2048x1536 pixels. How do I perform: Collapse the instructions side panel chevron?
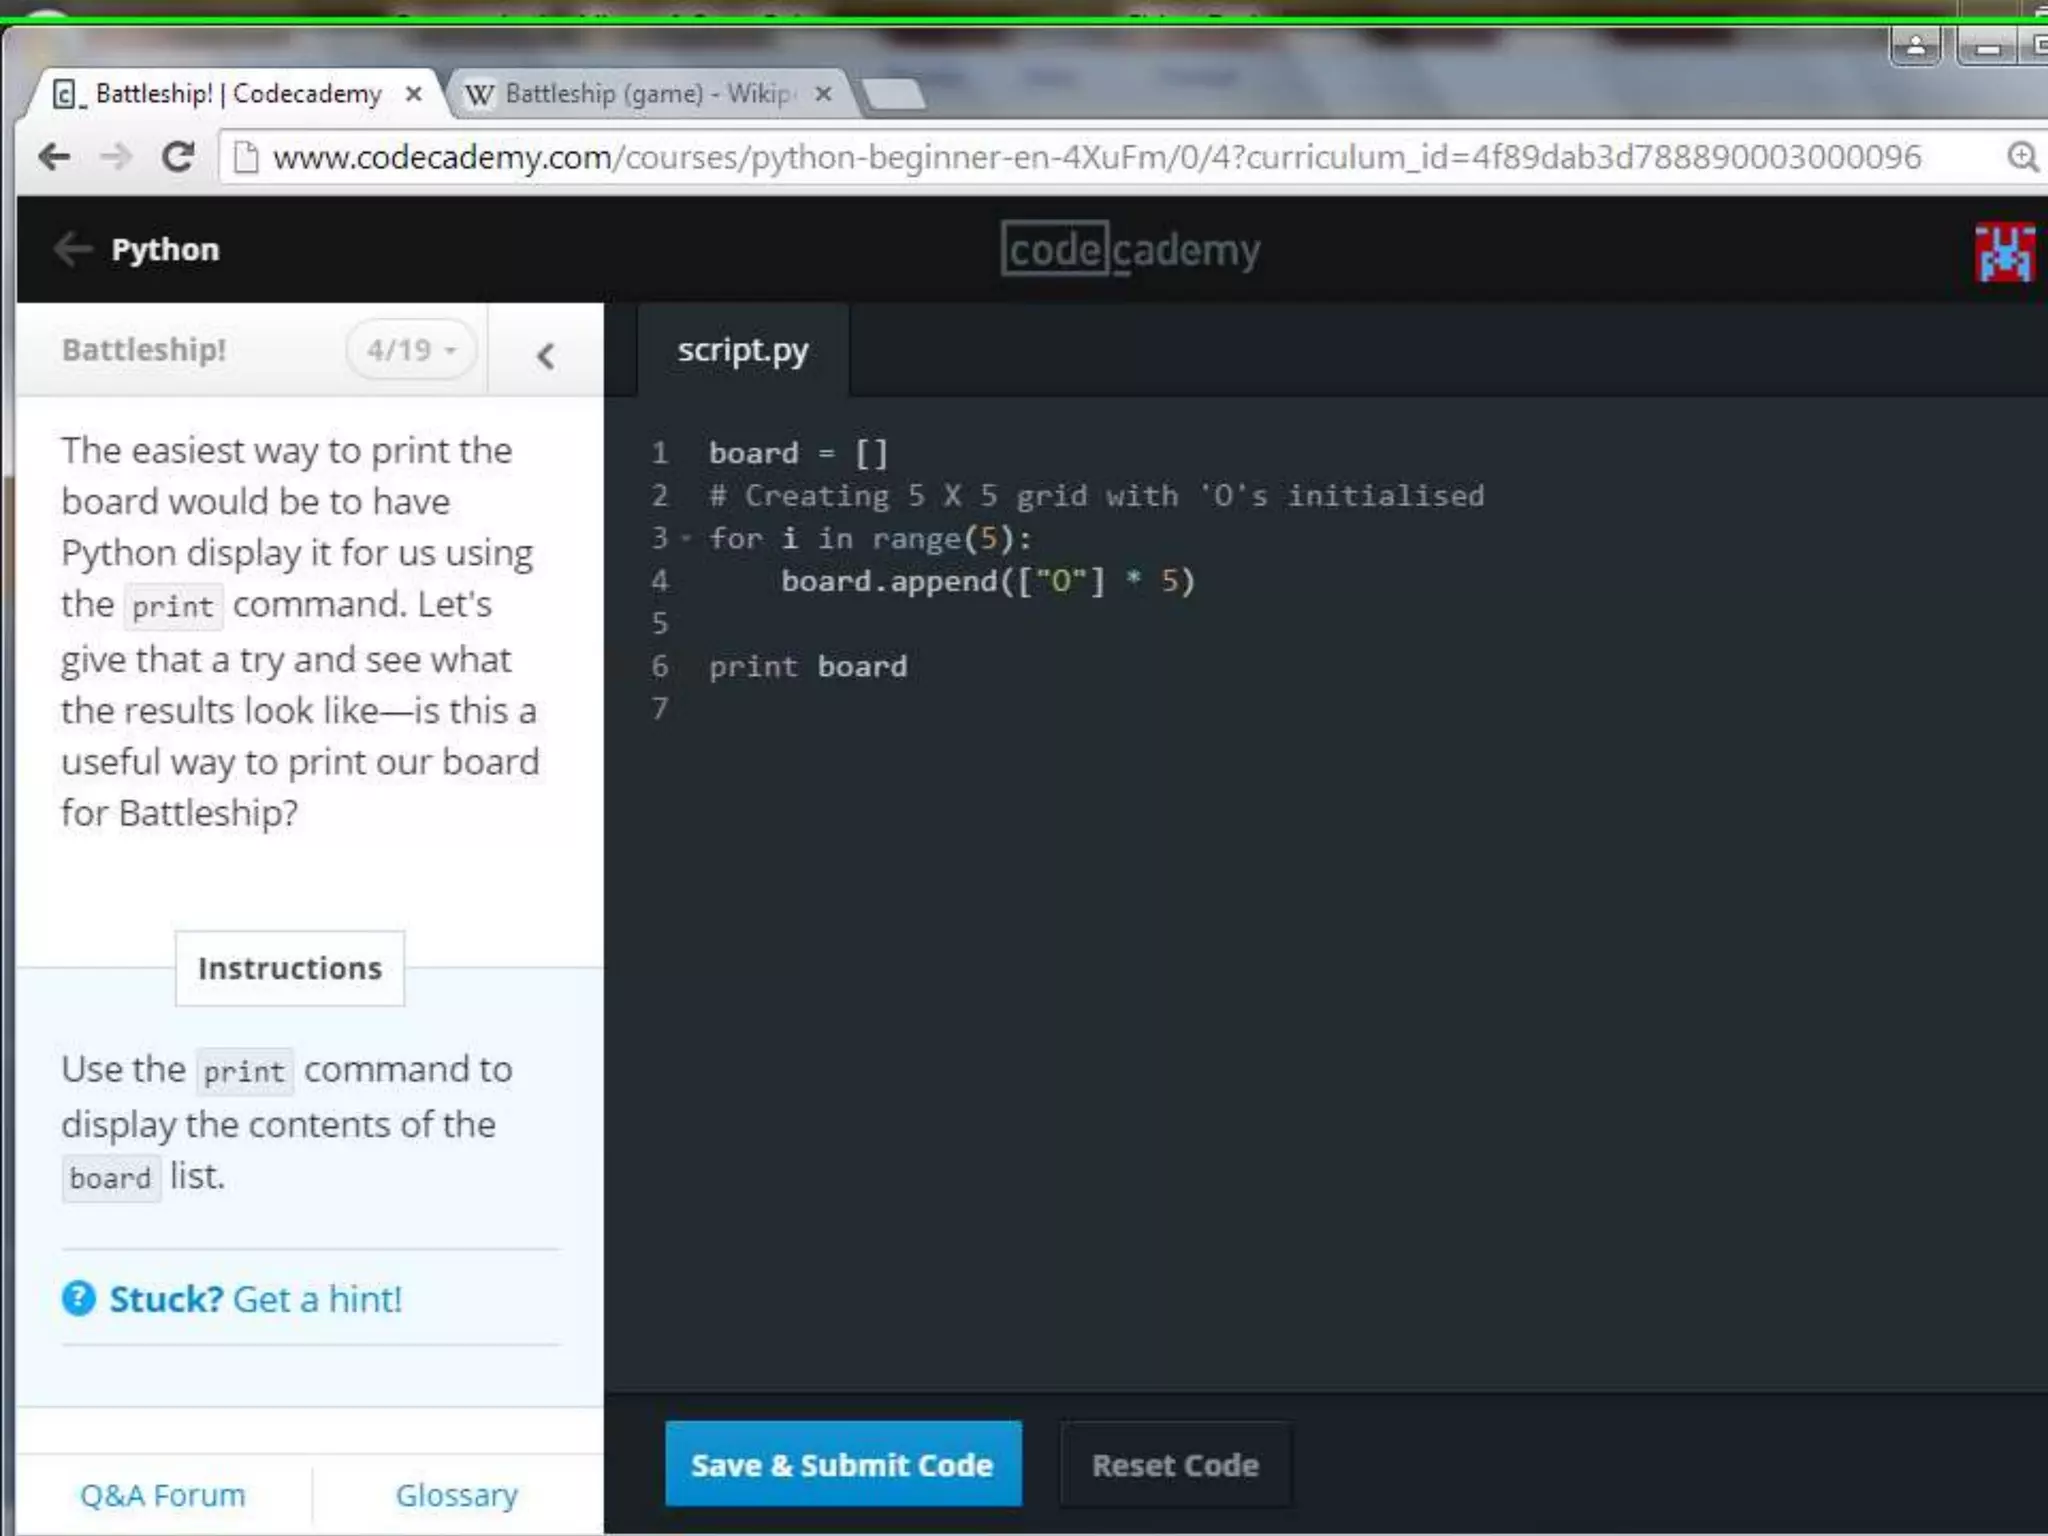click(545, 355)
